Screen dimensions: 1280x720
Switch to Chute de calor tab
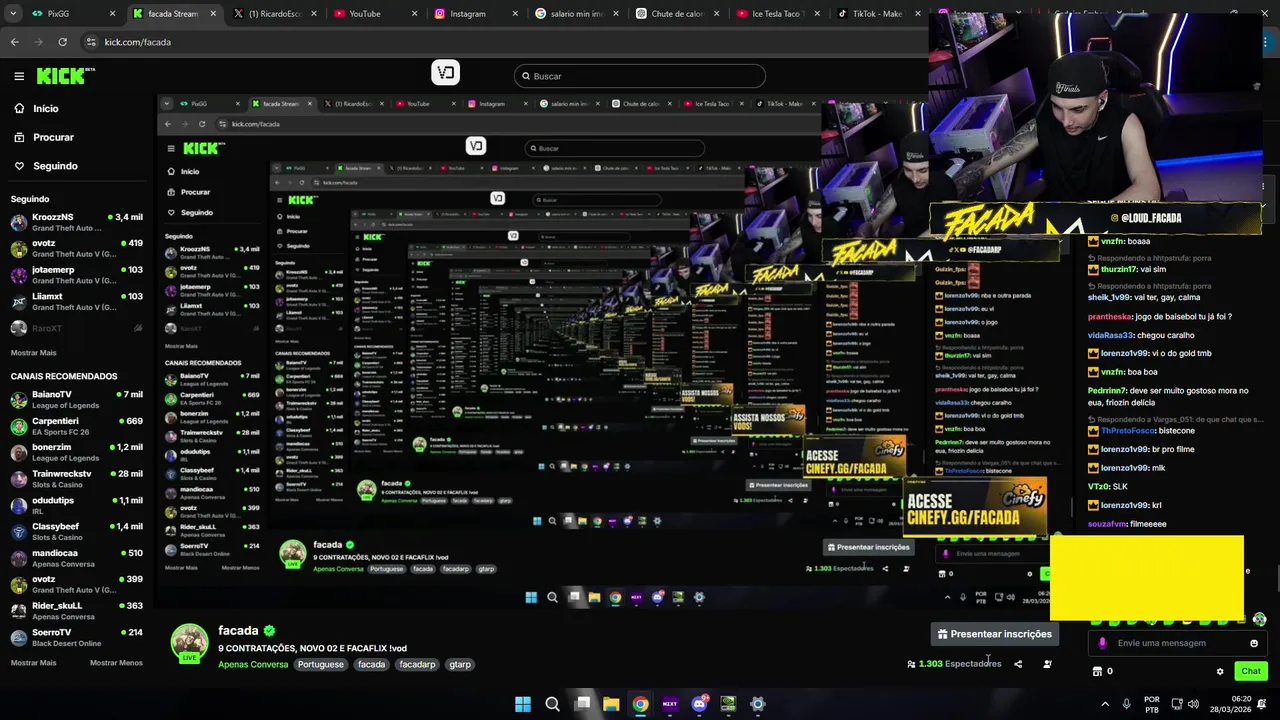pos(678,14)
